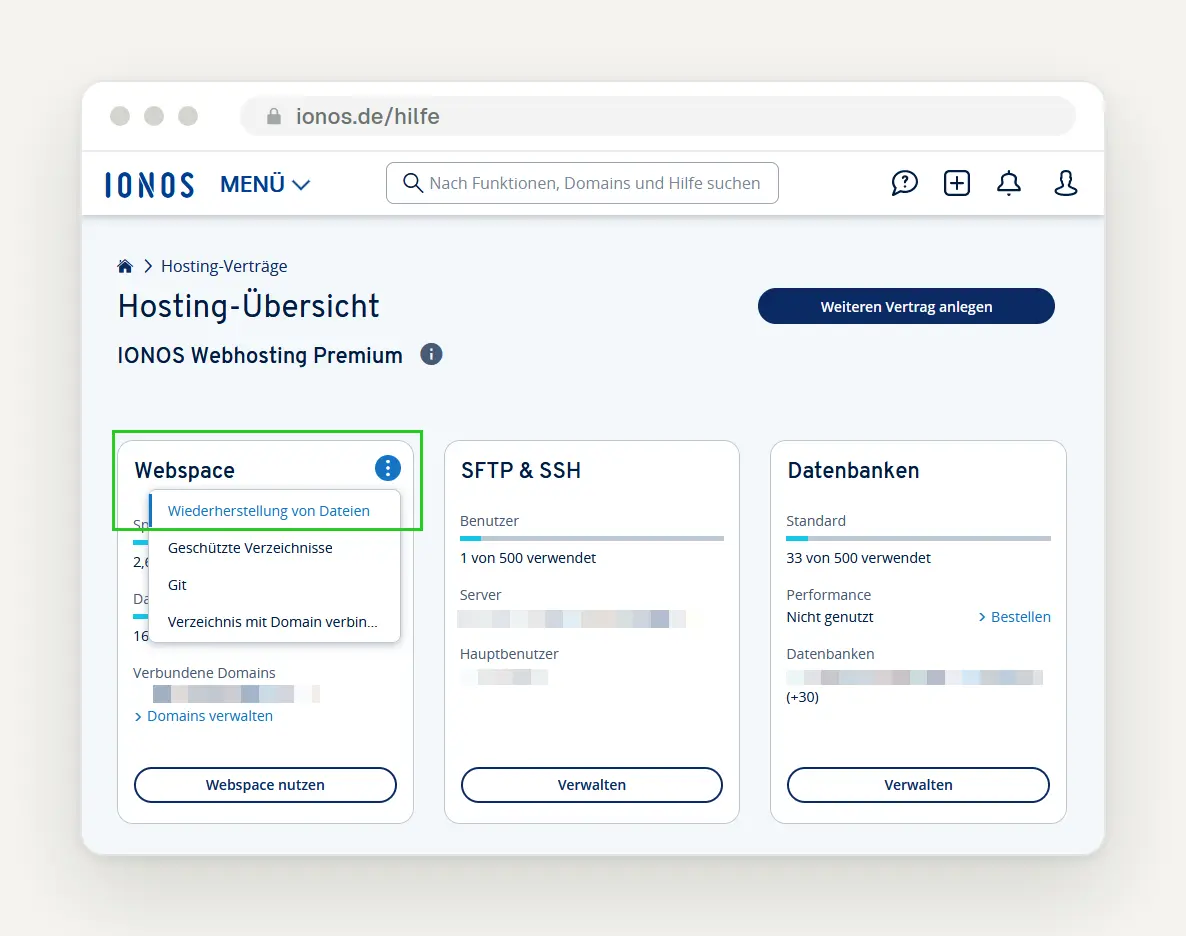This screenshot has height=936, width=1186.
Task: Click the plus add-product icon
Action: click(956, 183)
